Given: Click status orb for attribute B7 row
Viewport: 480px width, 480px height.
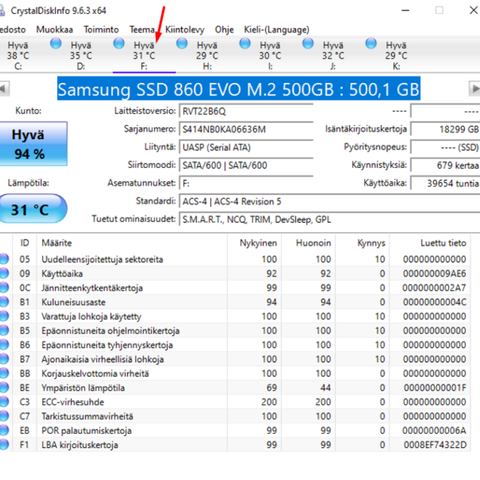Looking at the screenshot, I should (x=4, y=359).
